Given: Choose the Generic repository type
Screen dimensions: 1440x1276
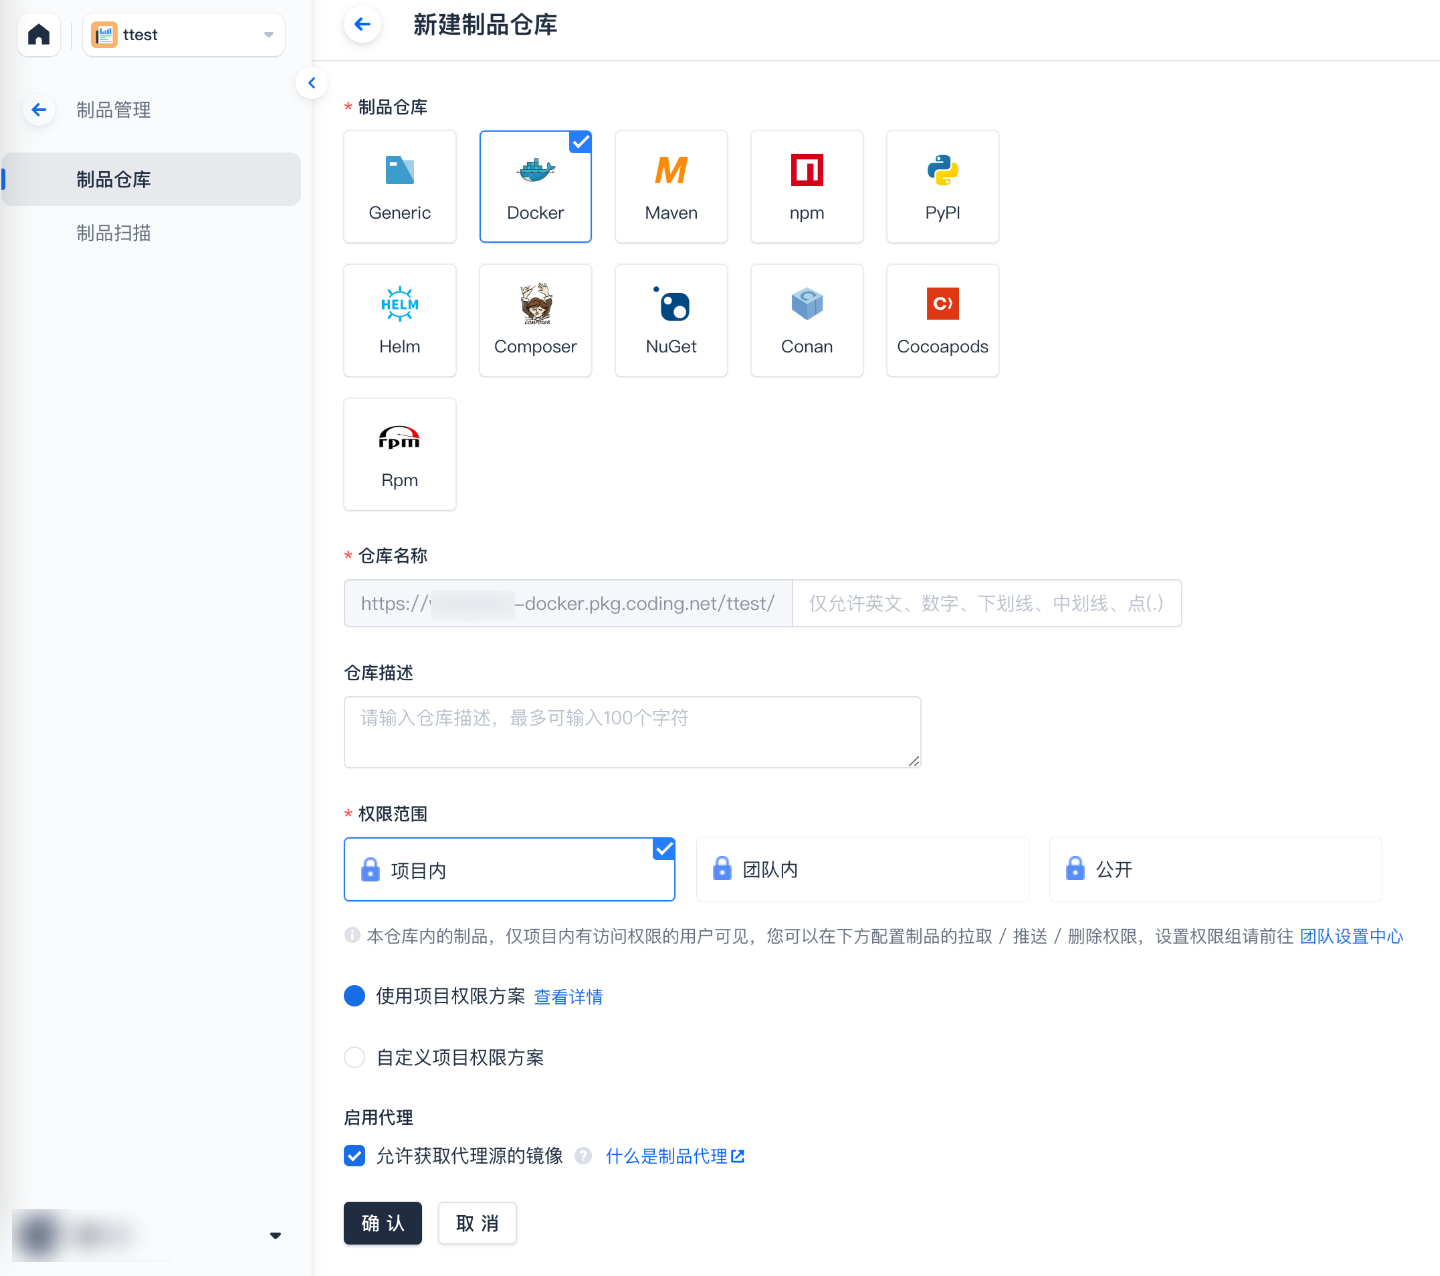Looking at the screenshot, I should click(x=400, y=186).
